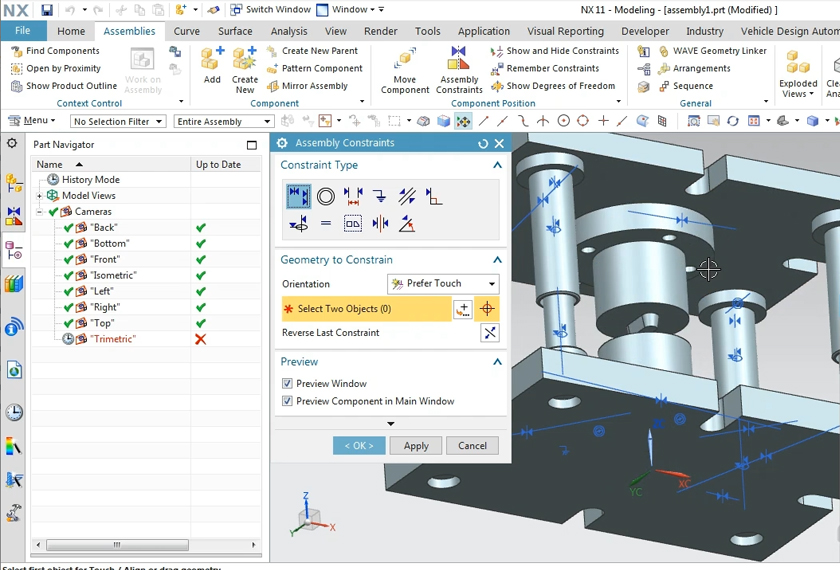Screen dimensions: 840x570
Task: Uncheck the Preview Window checkbox
Action: point(288,384)
